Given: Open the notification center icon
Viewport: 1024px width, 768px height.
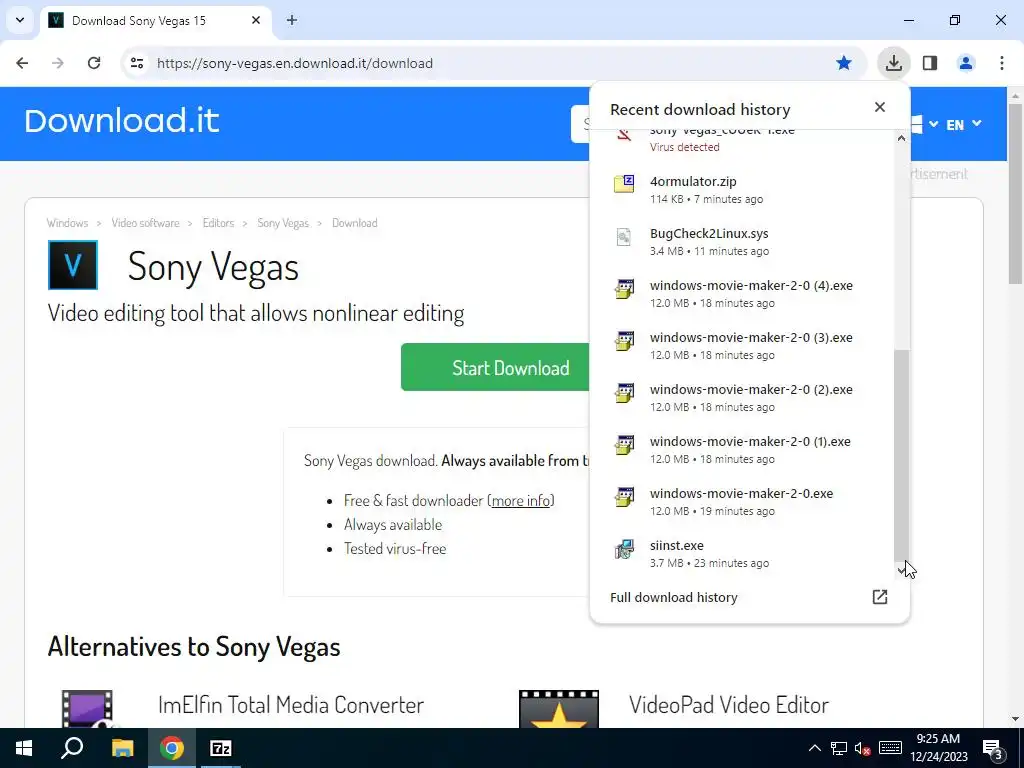Looking at the screenshot, I should coord(993,748).
